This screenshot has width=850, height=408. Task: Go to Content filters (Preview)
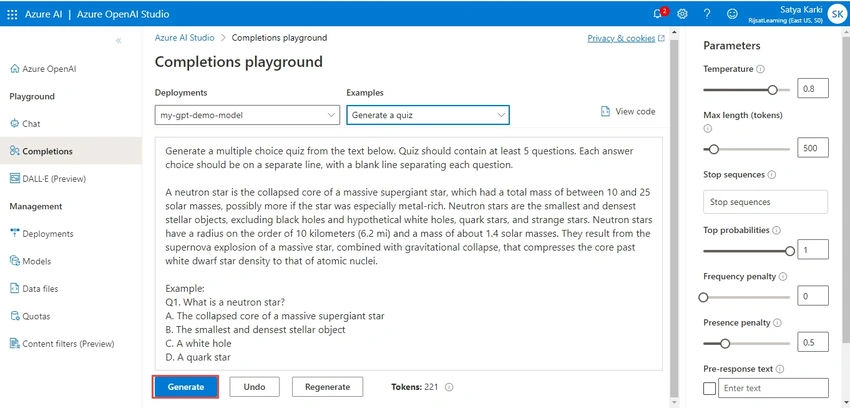pyautogui.click(x=62, y=344)
